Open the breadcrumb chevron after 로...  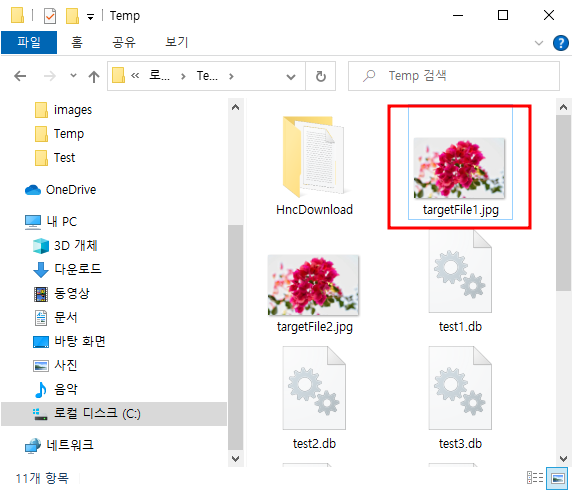[183, 76]
